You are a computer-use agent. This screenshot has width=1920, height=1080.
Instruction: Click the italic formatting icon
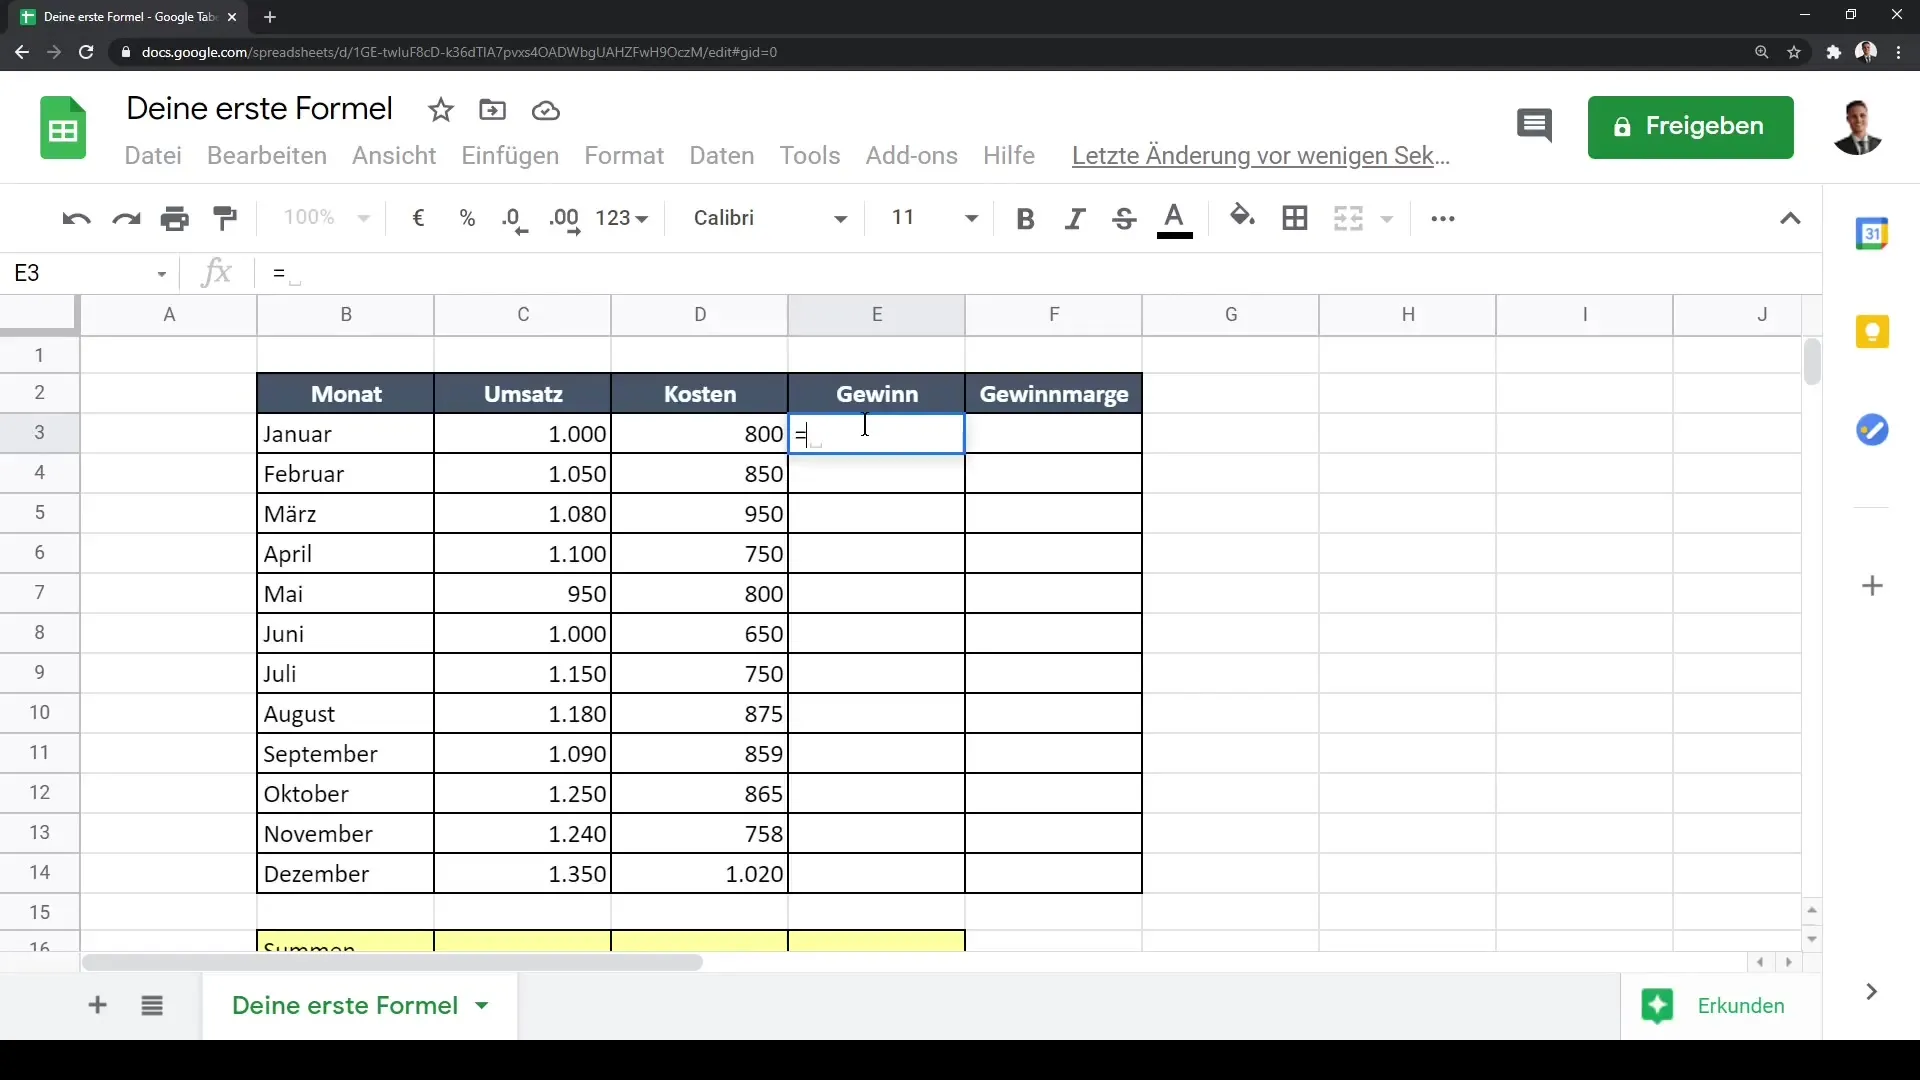(x=1073, y=216)
